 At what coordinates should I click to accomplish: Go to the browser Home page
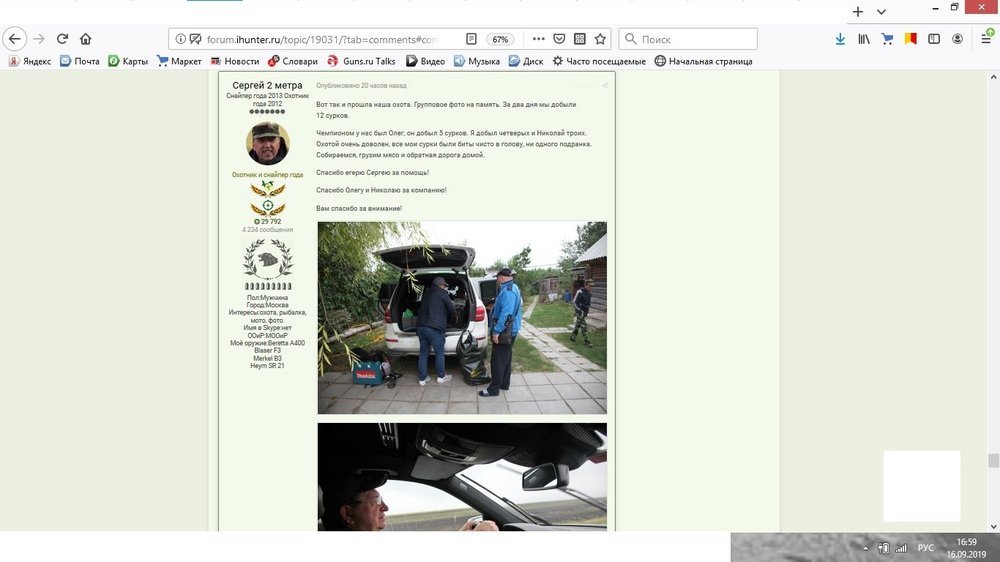[86, 39]
